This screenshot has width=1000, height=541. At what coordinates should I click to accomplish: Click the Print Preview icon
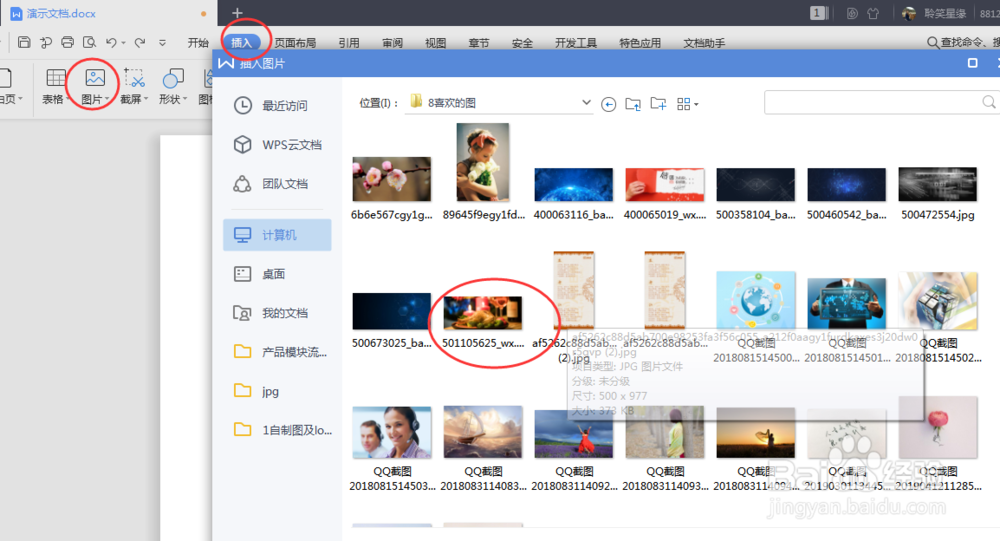89,42
